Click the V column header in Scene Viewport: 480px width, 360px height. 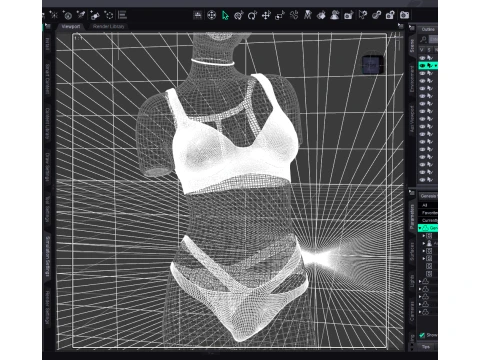tap(422, 50)
